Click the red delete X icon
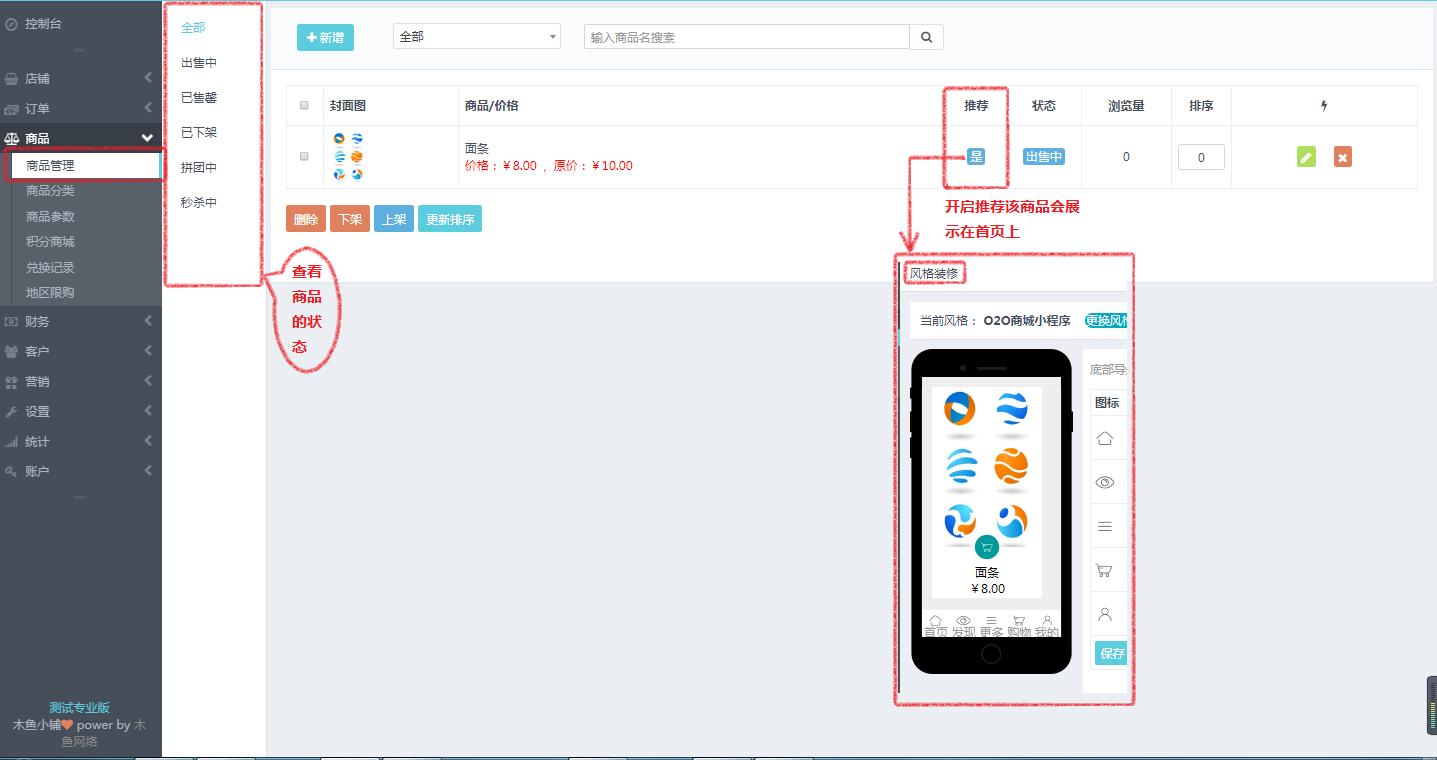The width and height of the screenshot is (1437, 760). point(1343,157)
